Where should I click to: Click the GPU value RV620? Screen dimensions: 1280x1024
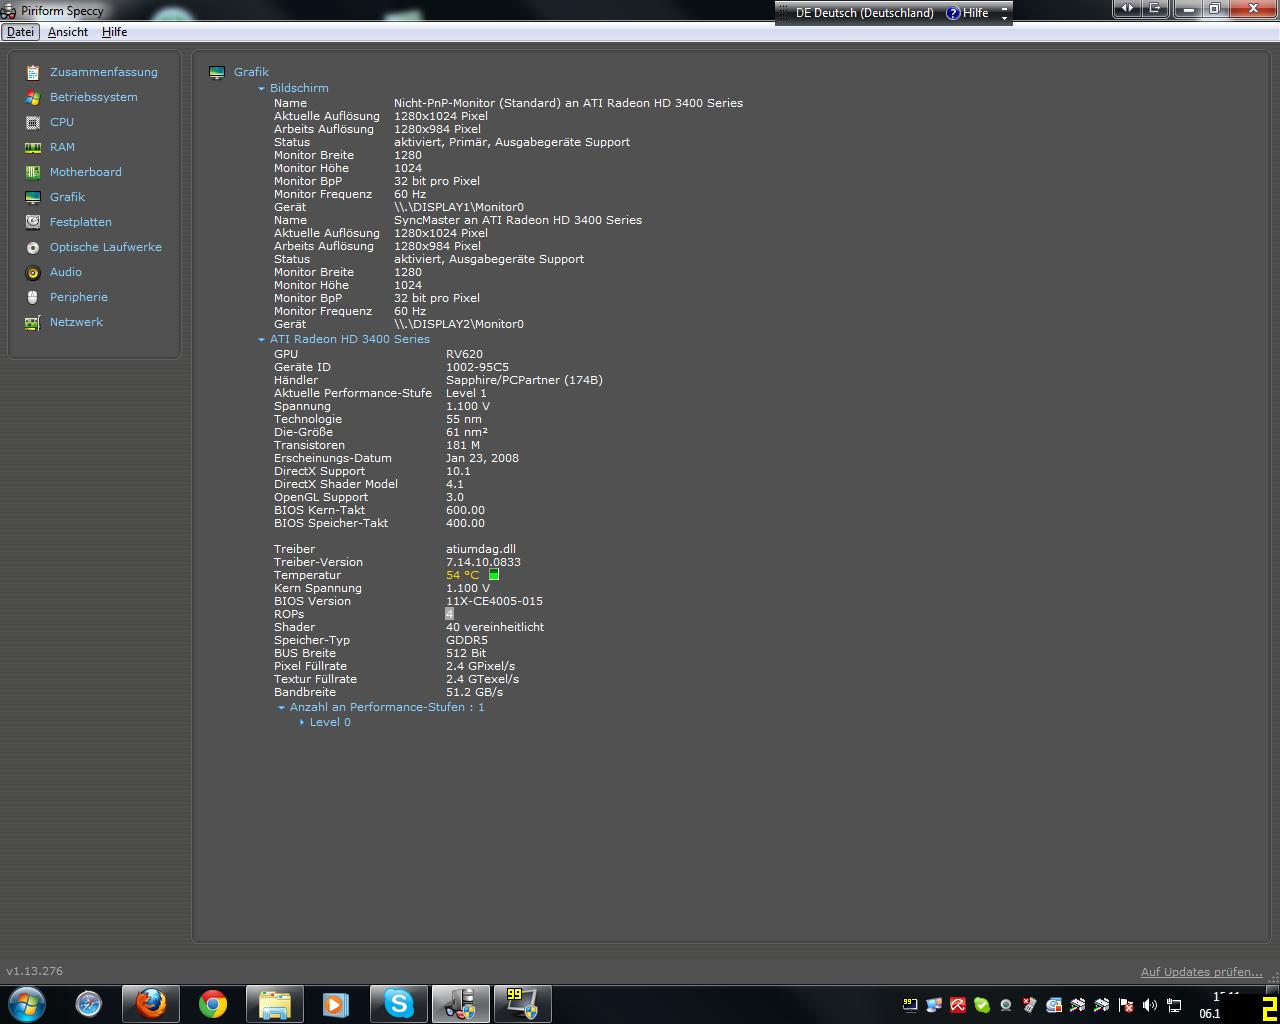(x=464, y=354)
